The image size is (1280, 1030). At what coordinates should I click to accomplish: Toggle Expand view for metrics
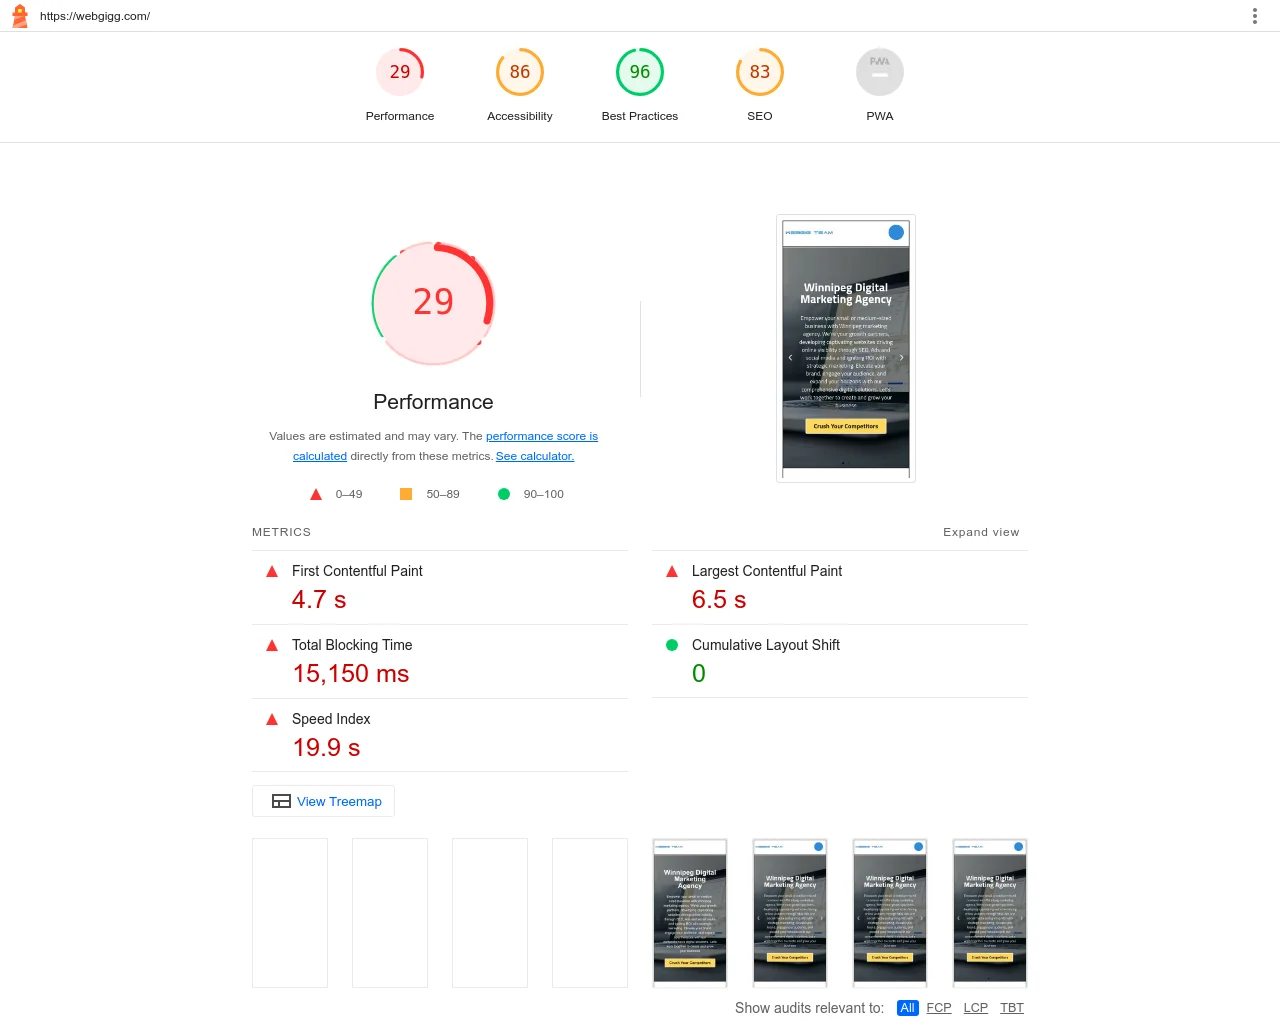pyautogui.click(x=980, y=532)
